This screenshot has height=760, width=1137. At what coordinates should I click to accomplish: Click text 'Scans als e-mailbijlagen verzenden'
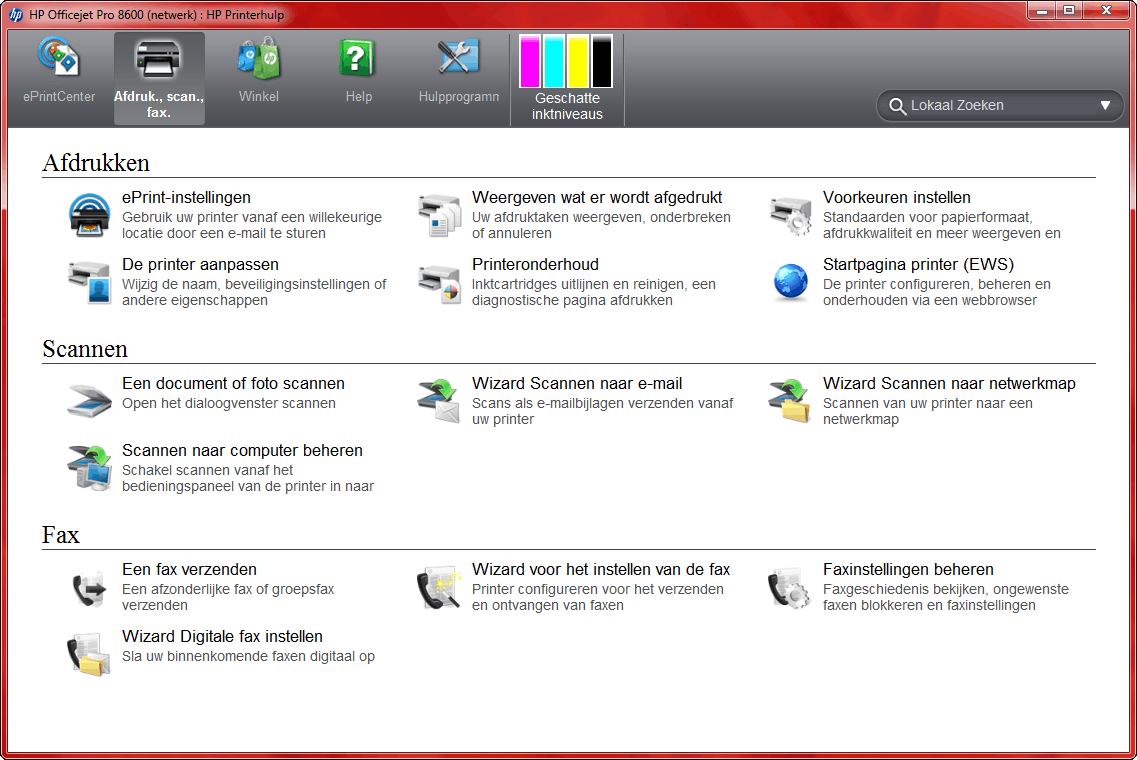(x=579, y=403)
